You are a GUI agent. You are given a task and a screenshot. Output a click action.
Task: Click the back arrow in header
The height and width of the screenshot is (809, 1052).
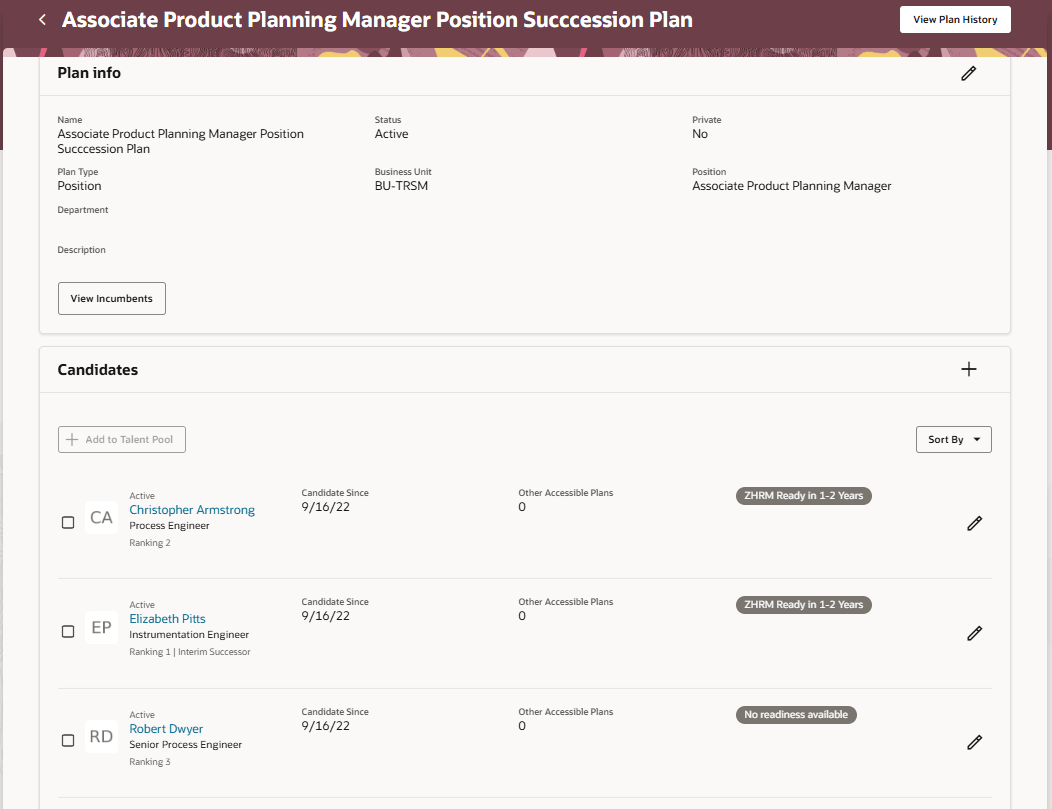[42, 20]
